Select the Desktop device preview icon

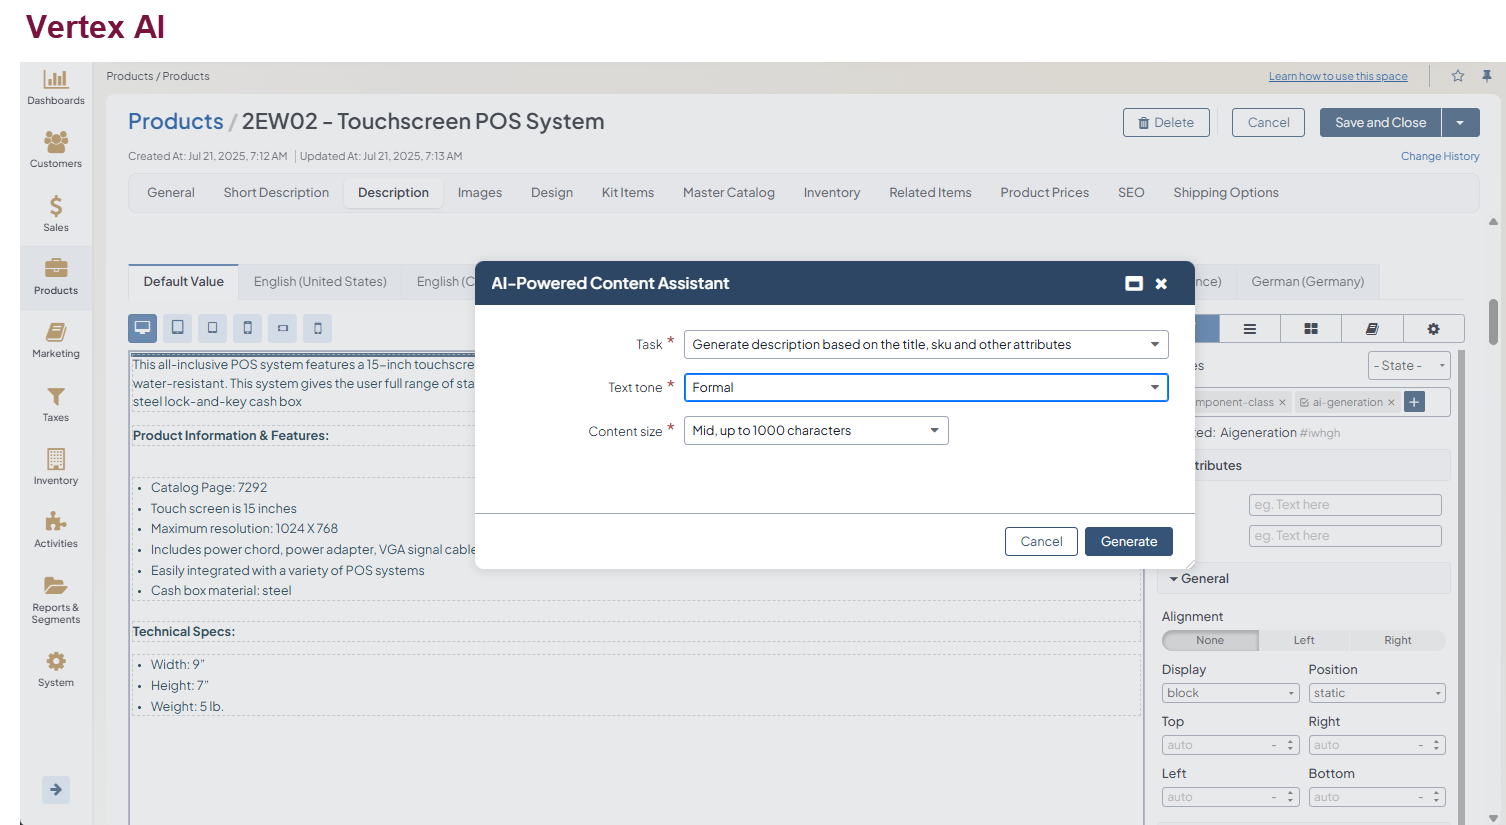coord(142,328)
